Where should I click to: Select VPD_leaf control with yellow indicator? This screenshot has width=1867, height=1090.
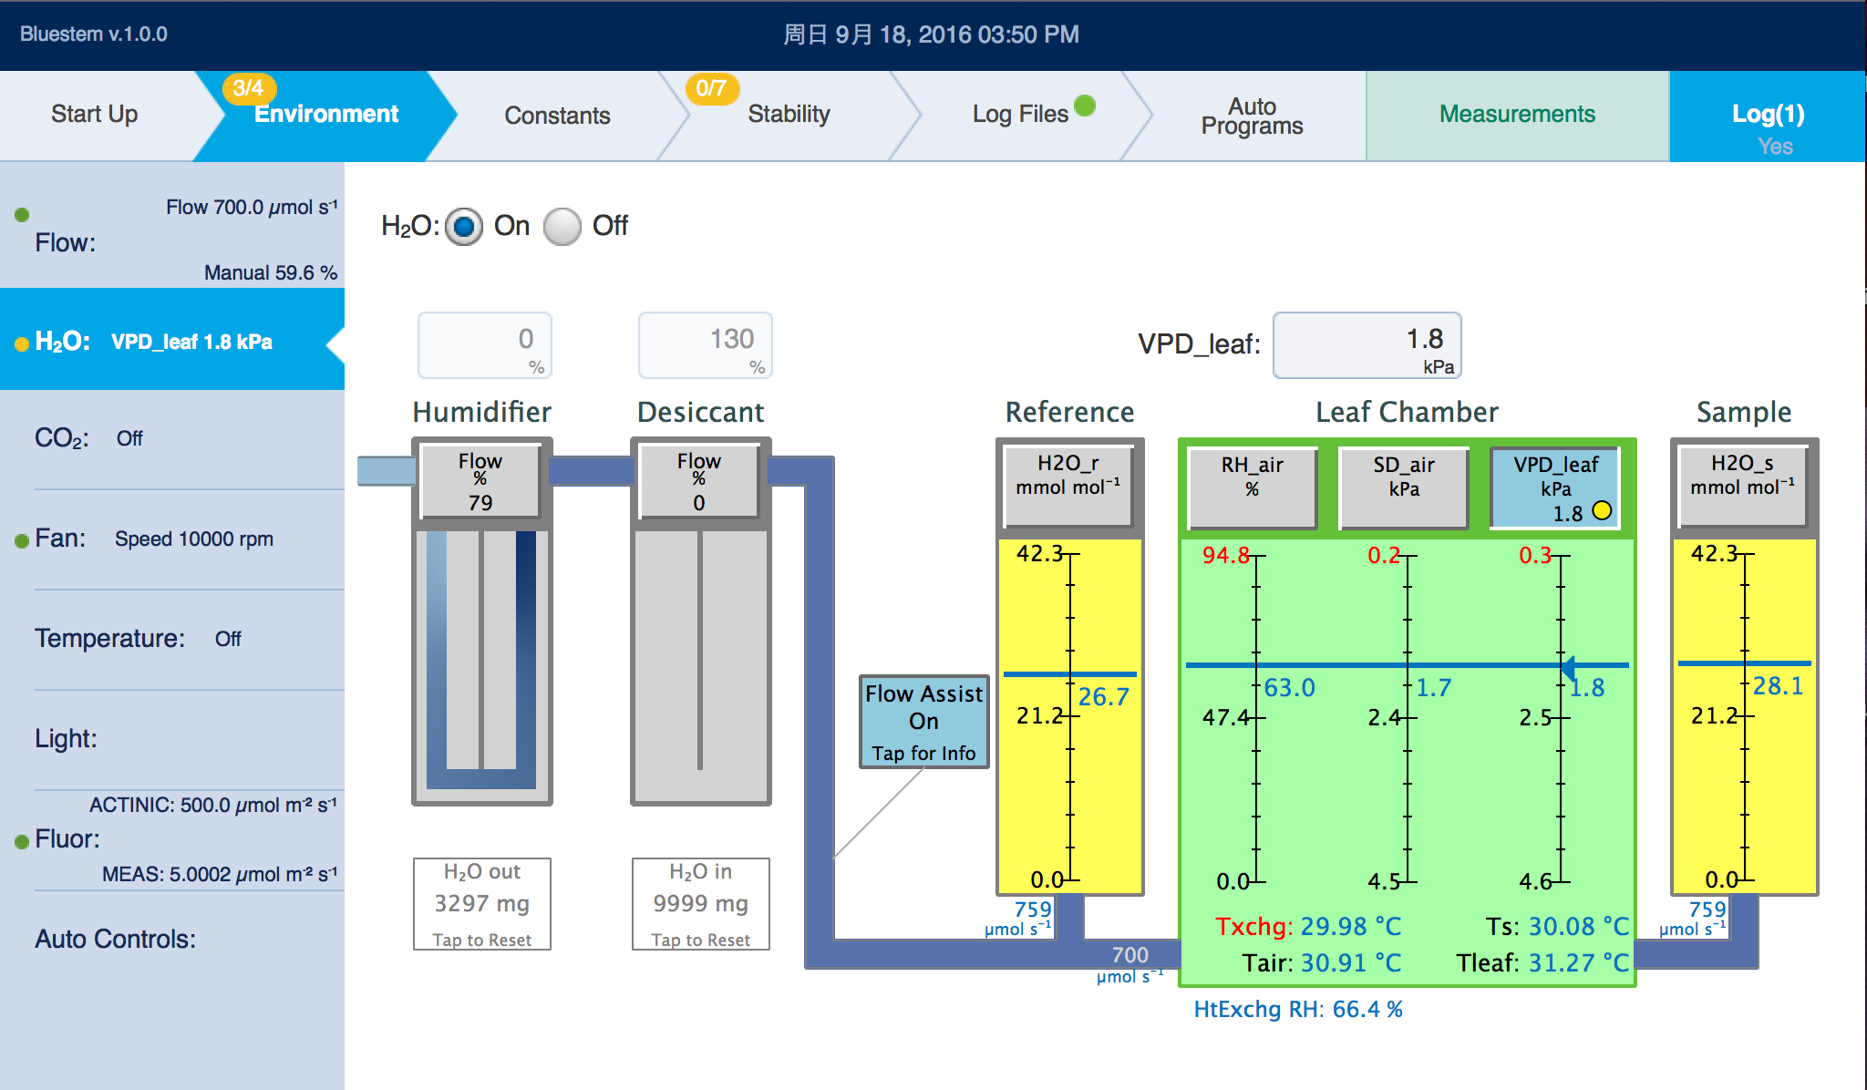pyautogui.click(x=1555, y=488)
